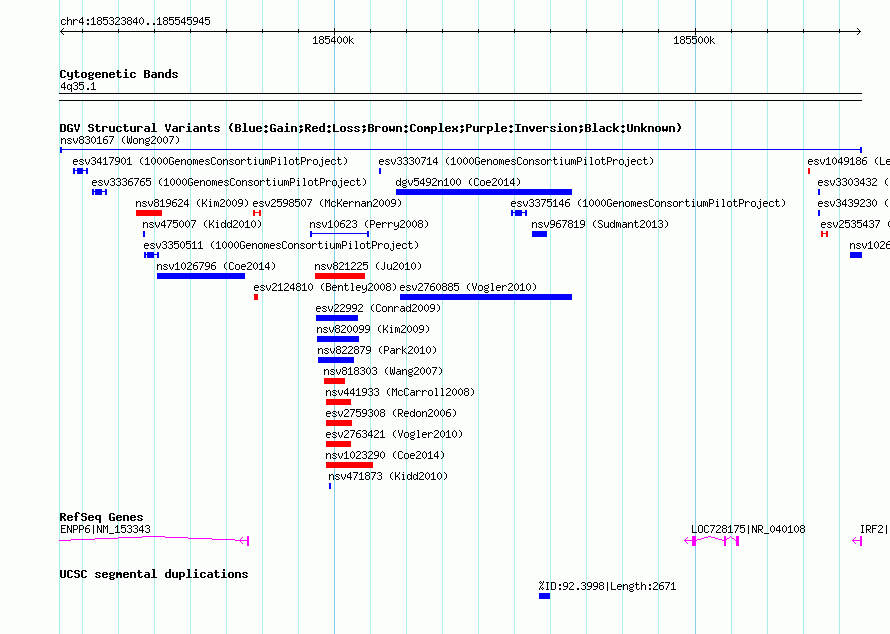The image size is (890, 634).
Task: Open variant esv3439230 label
Action: [x=853, y=203]
